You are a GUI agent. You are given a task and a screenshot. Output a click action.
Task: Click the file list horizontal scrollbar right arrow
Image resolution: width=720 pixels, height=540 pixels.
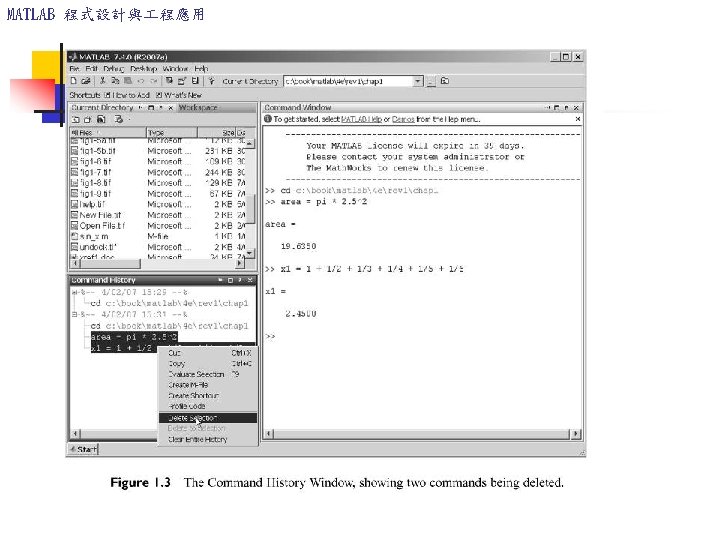(240, 264)
